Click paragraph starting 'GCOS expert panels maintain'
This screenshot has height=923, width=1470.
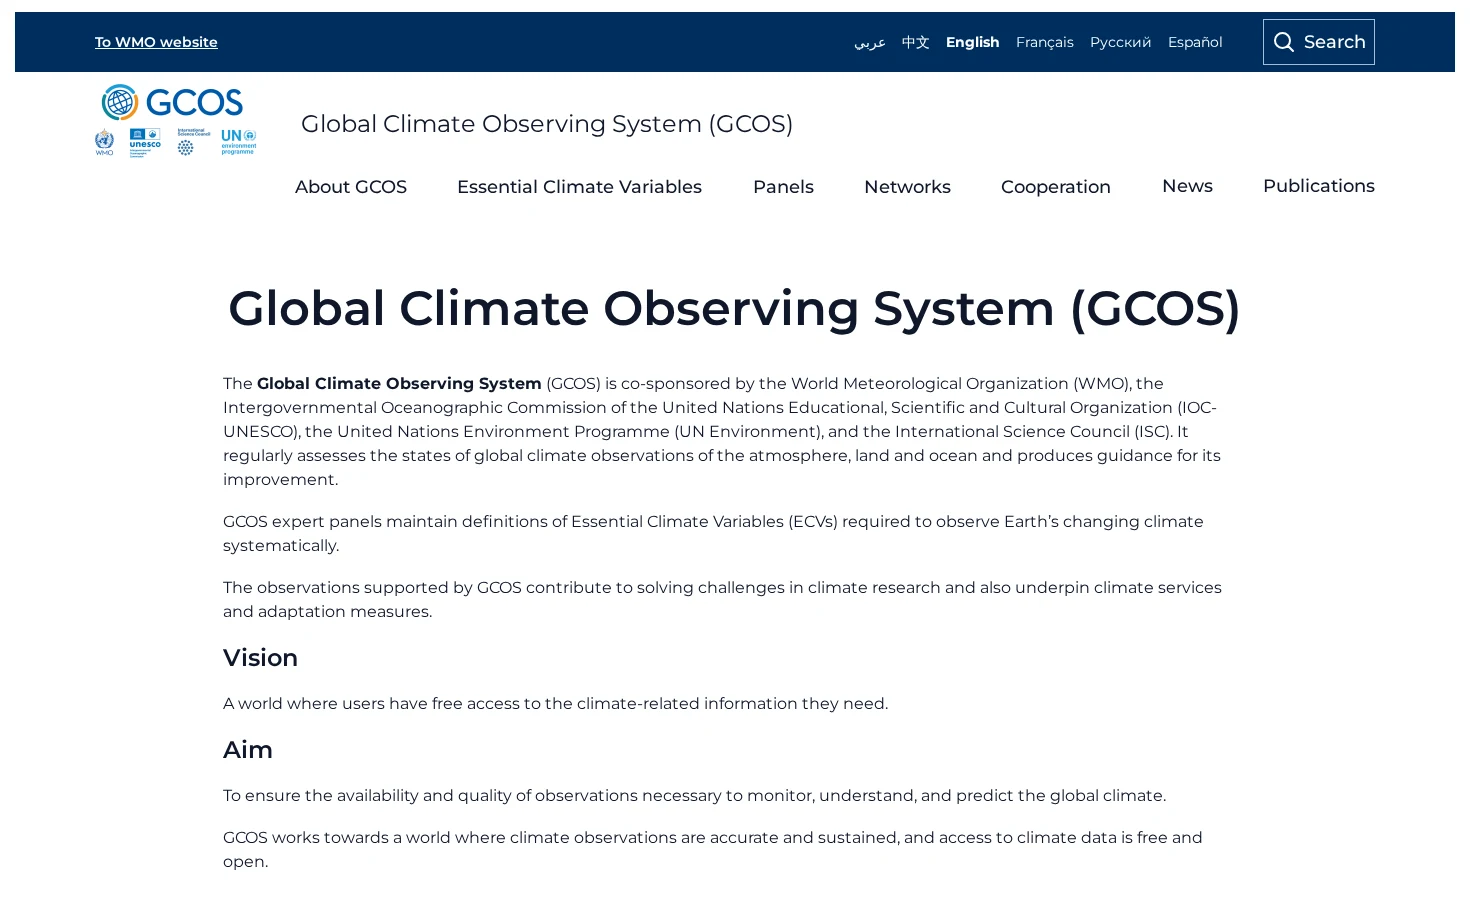point(713,534)
